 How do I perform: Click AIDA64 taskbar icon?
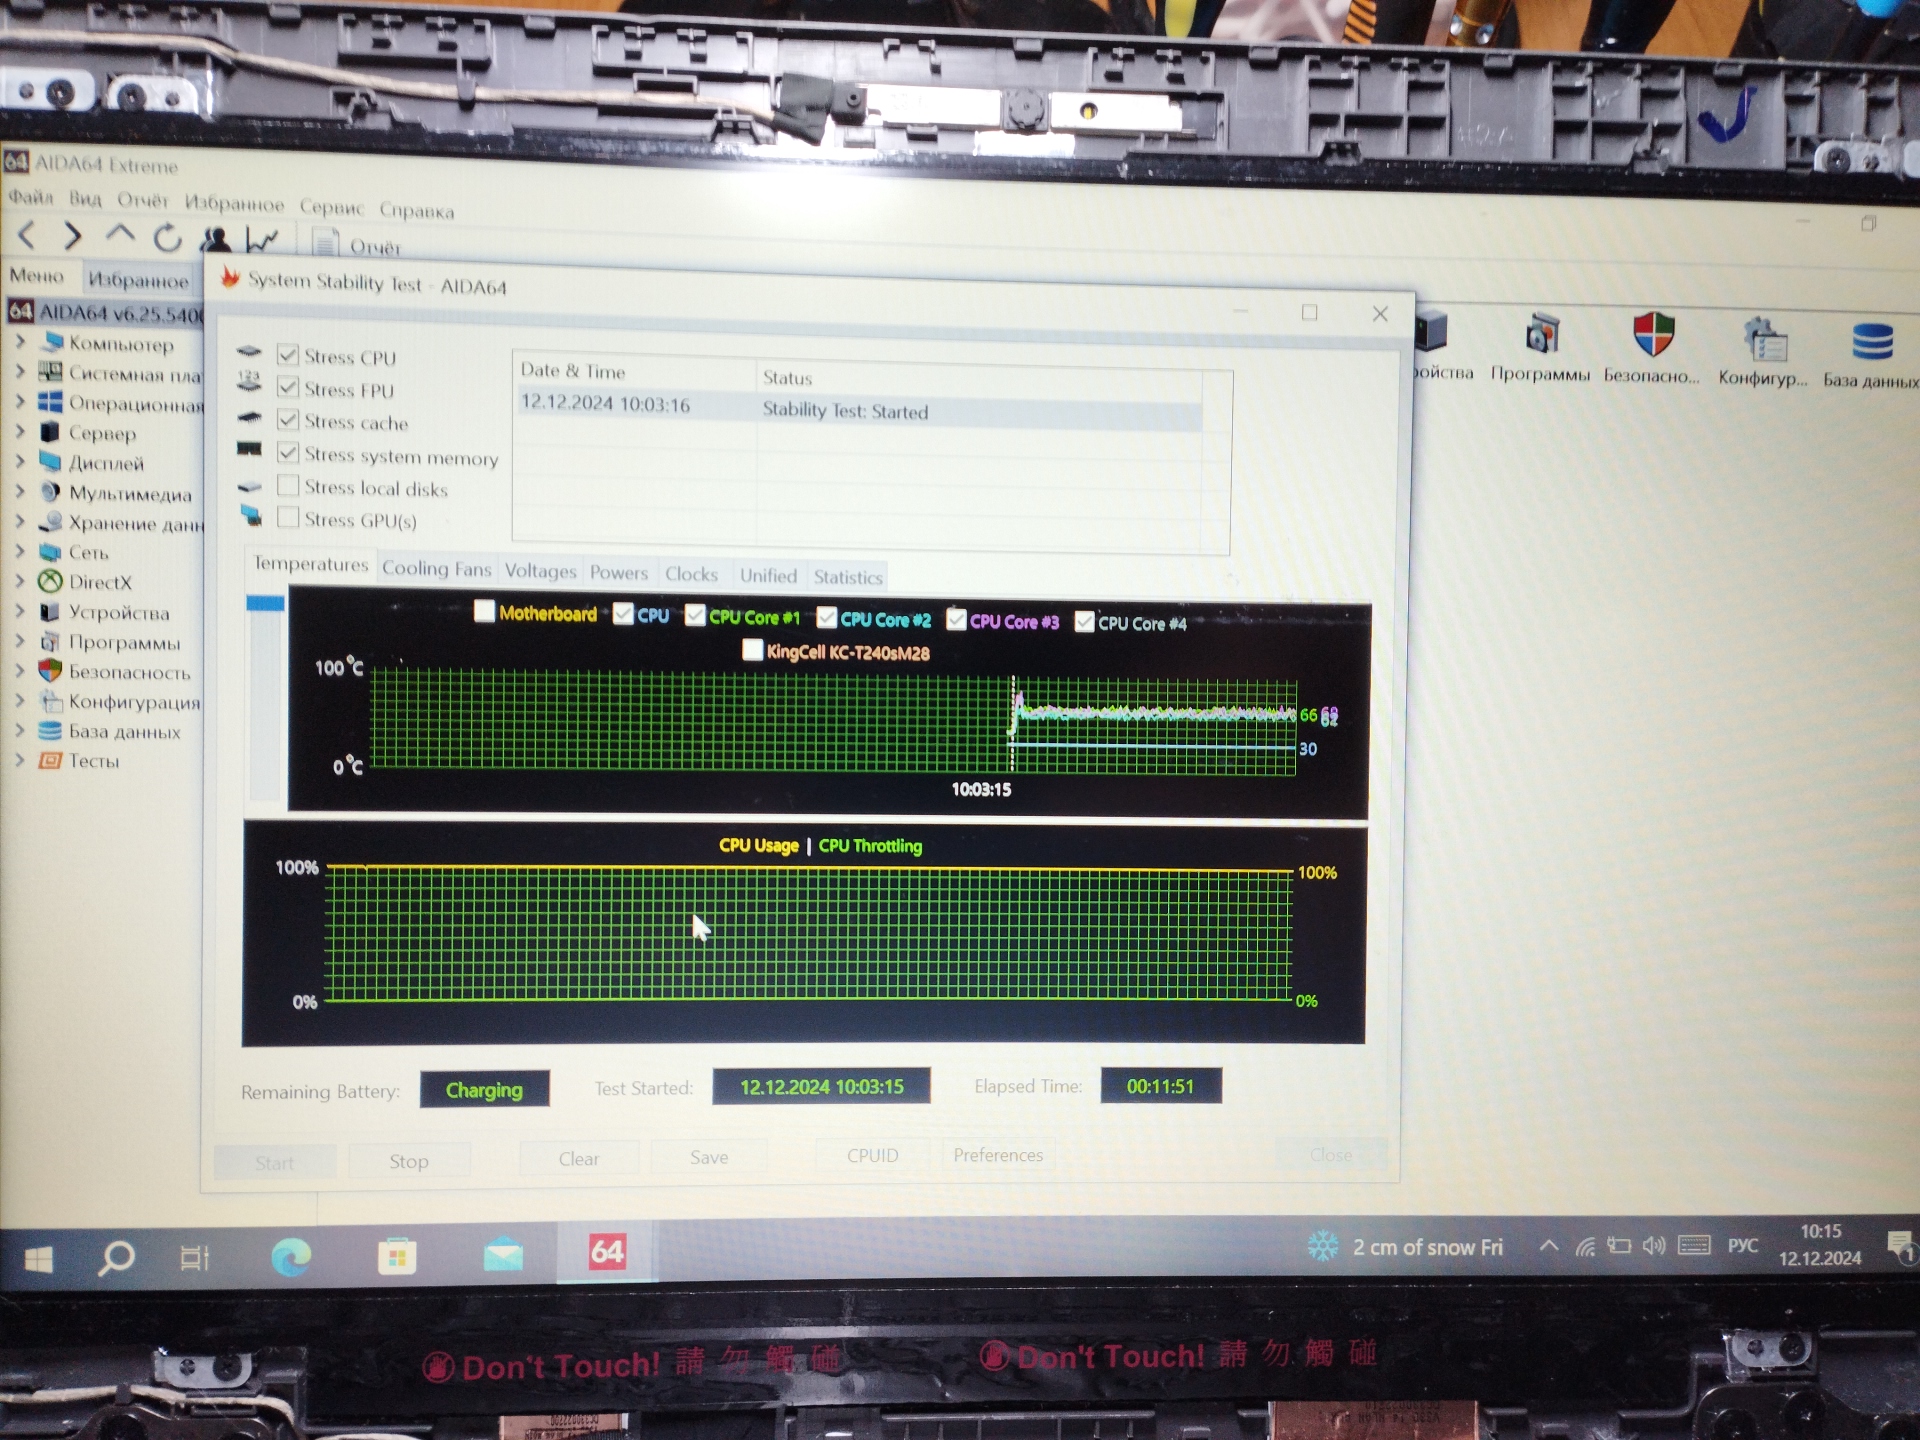607,1251
